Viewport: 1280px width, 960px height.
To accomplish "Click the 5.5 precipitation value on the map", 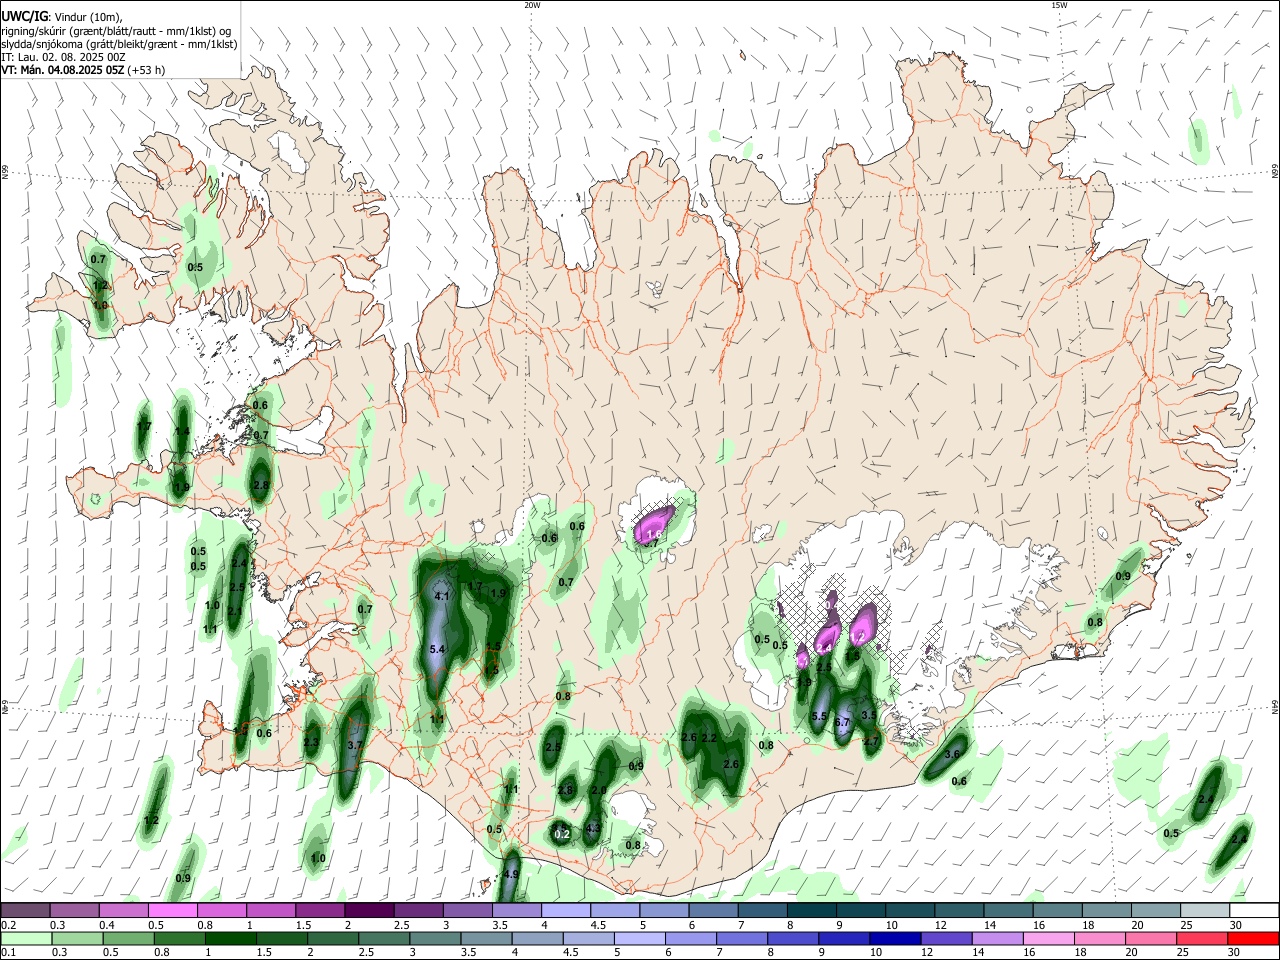I will tap(819, 716).
